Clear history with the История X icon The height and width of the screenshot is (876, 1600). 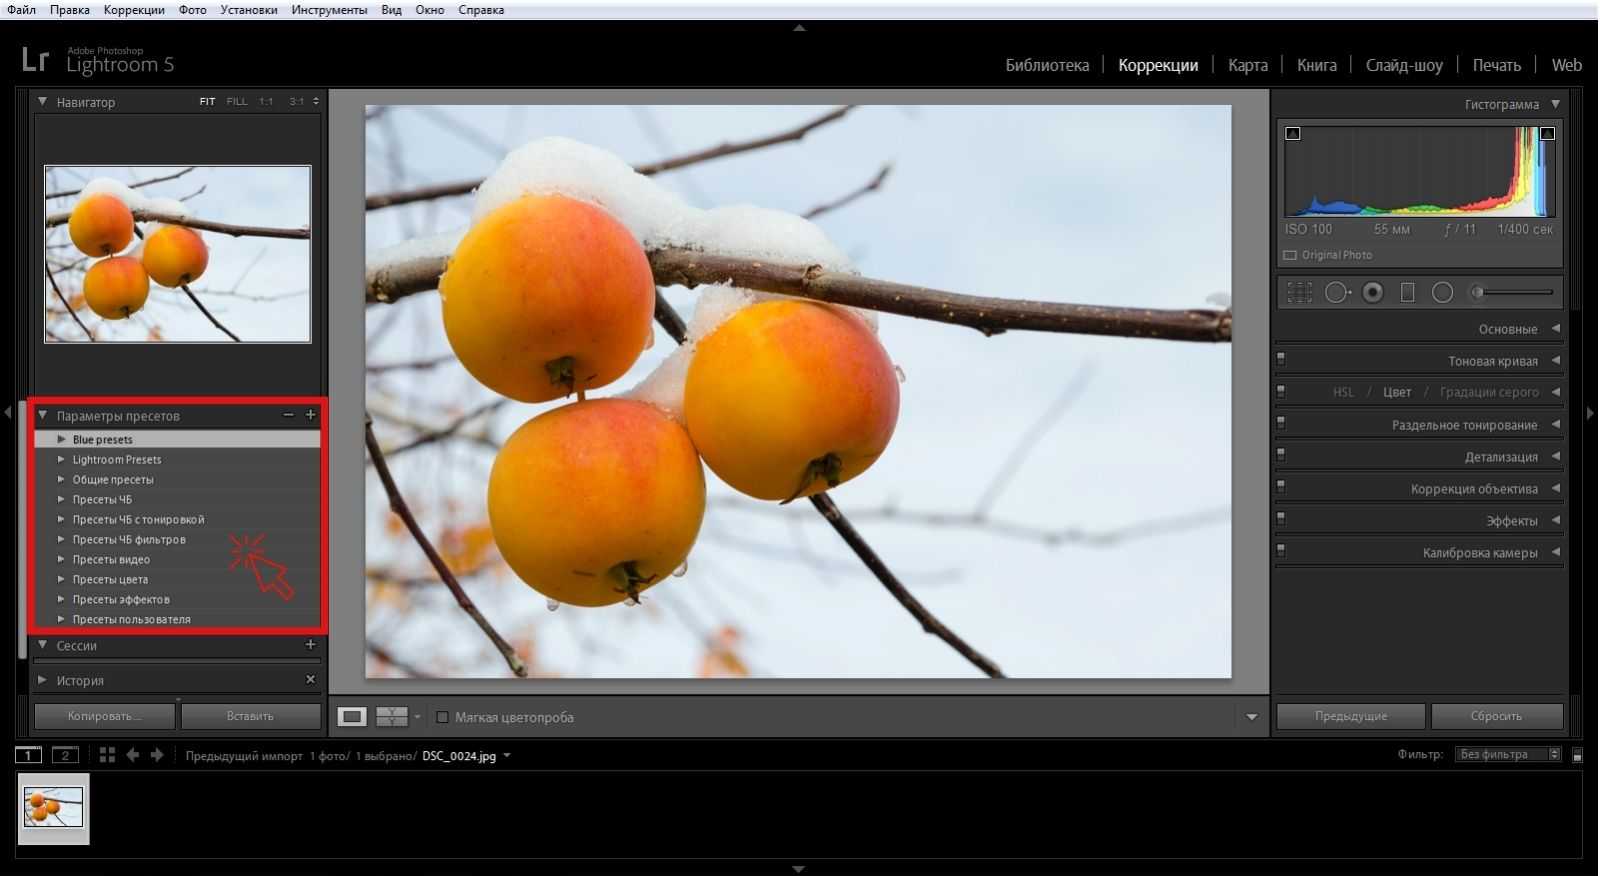tap(310, 680)
